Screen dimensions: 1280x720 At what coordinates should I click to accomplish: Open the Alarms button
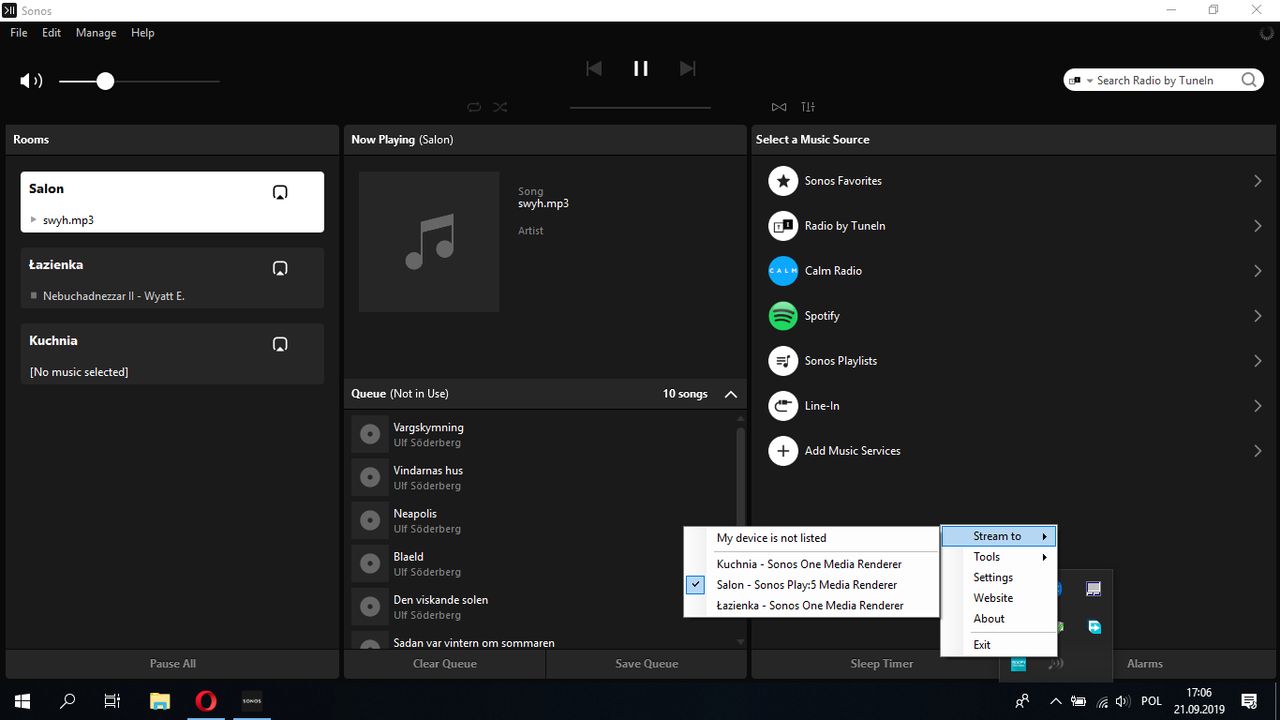pyautogui.click(x=1145, y=664)
